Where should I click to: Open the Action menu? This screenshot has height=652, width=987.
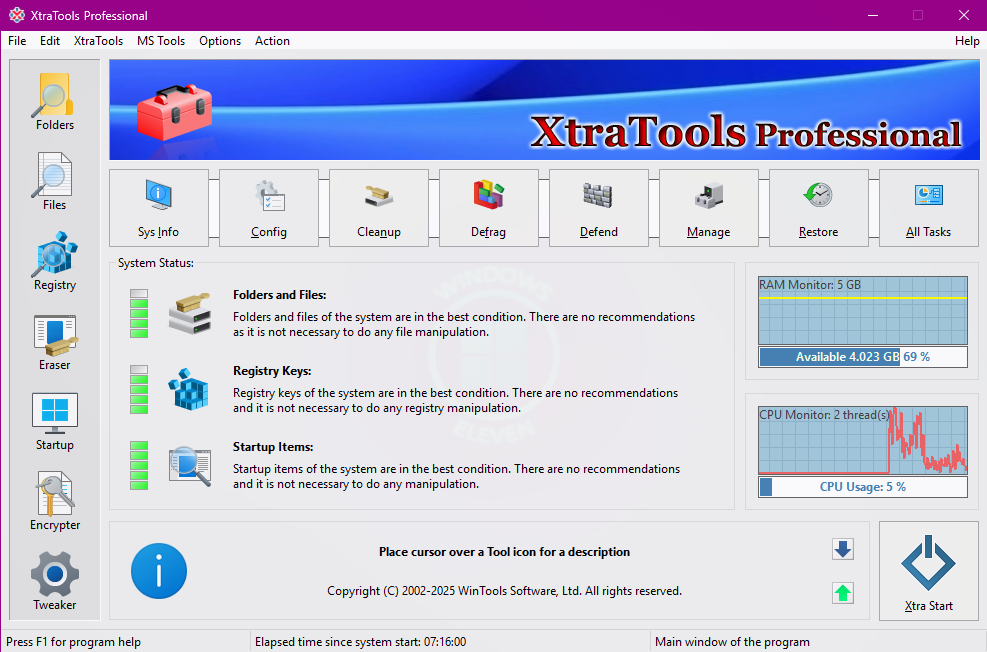pos(272,41)
